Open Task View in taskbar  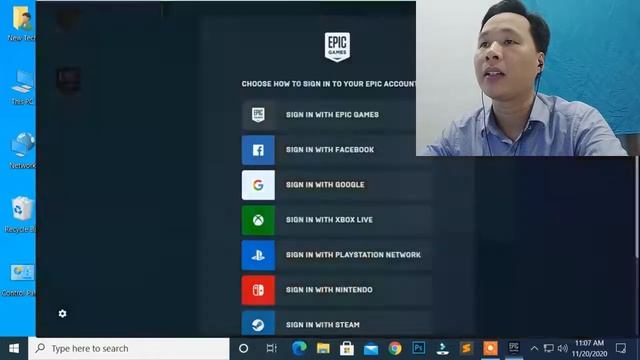[271, 349]
